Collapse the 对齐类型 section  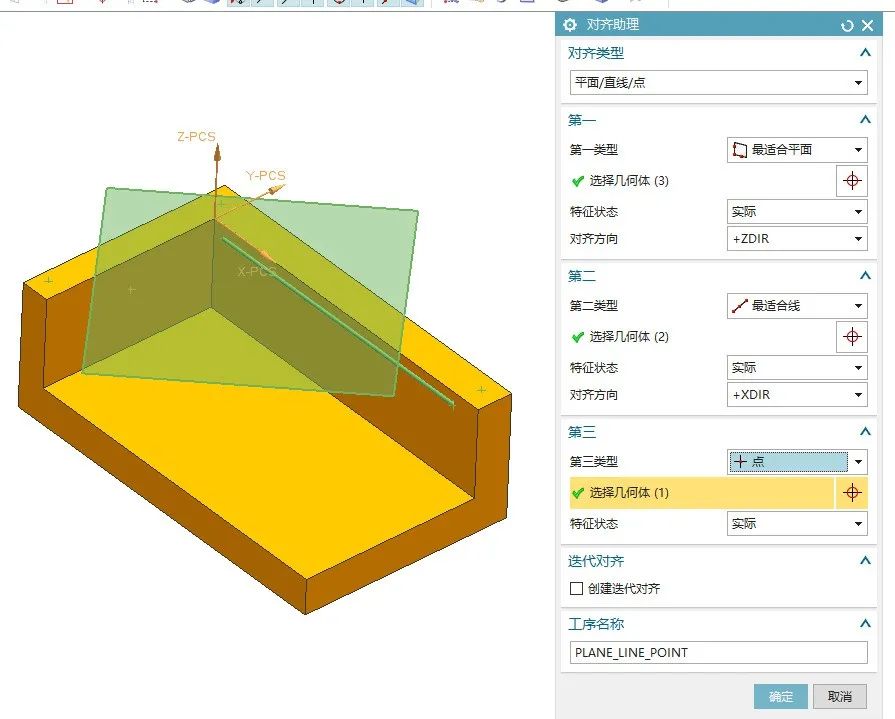[865, 53]
